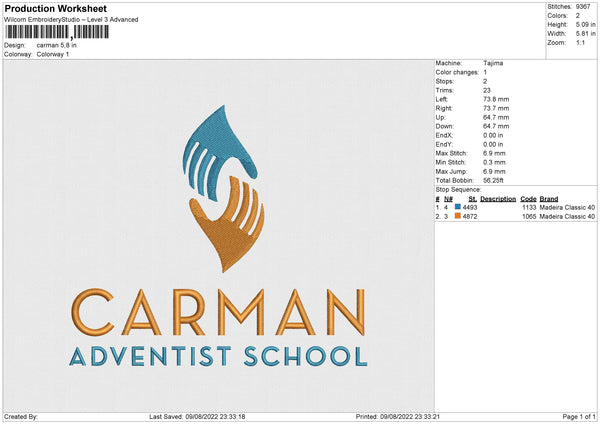Click the Total Bobbin value 56.25ft
Image resolution: width=600 pixels, height=424 pixels.
point(493,180)
